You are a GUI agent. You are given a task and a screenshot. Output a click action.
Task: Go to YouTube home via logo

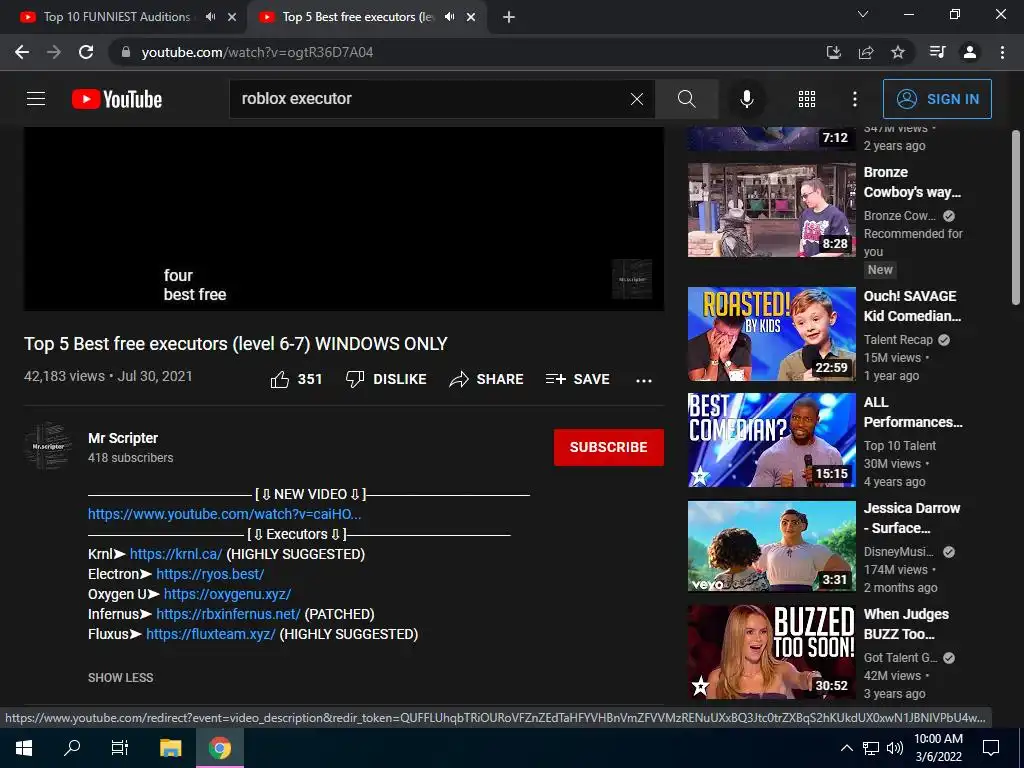(117, 99)
